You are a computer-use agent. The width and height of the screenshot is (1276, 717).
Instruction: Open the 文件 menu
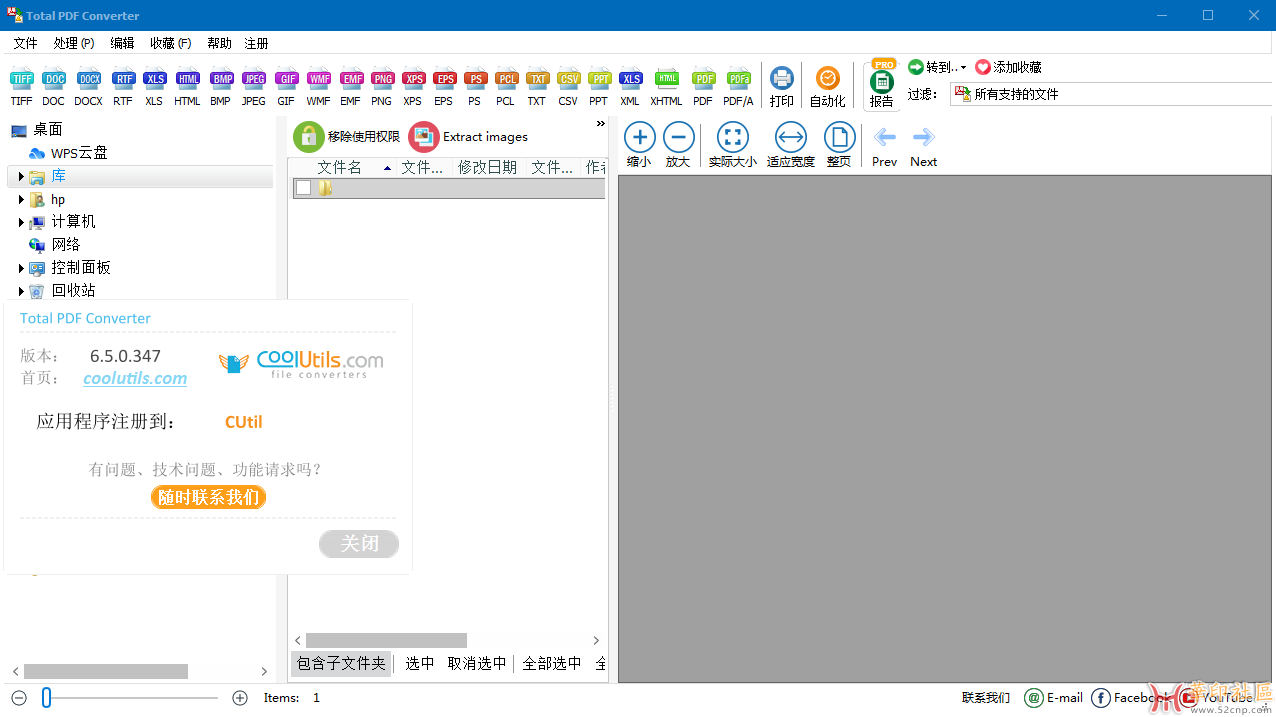point(25,43)
